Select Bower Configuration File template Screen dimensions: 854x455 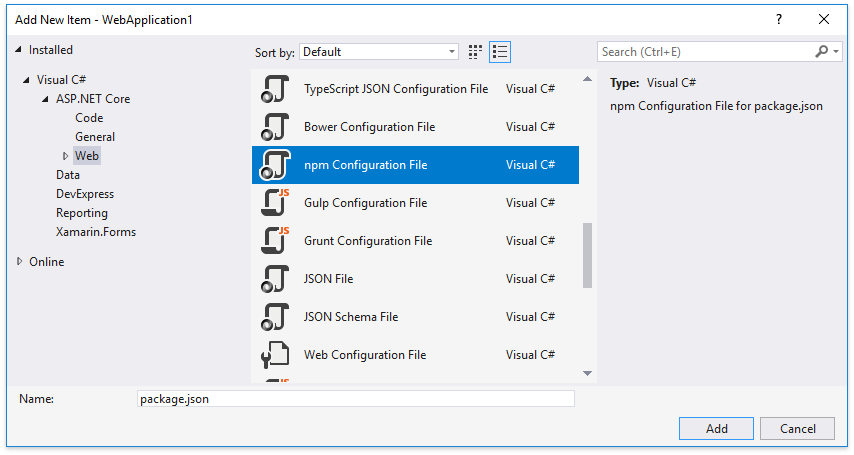pyautogui.click(x=415, y=127)
